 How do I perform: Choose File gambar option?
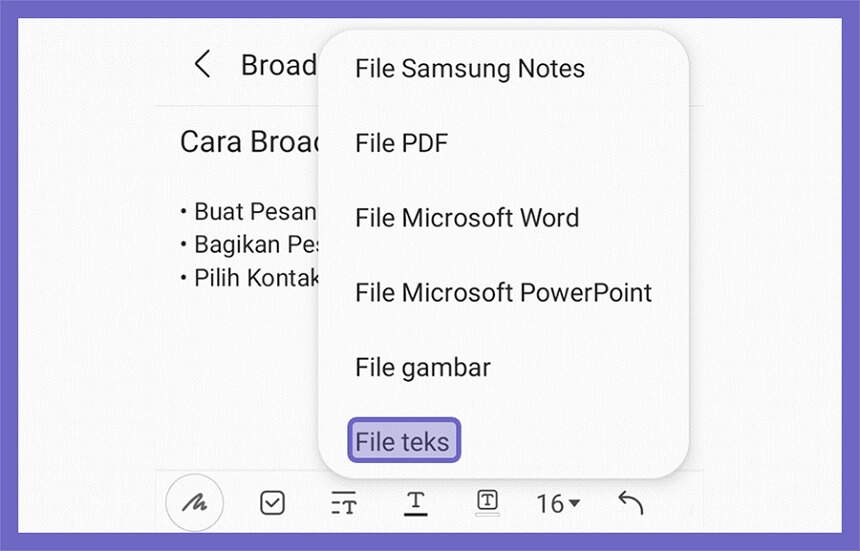[423, 367]
